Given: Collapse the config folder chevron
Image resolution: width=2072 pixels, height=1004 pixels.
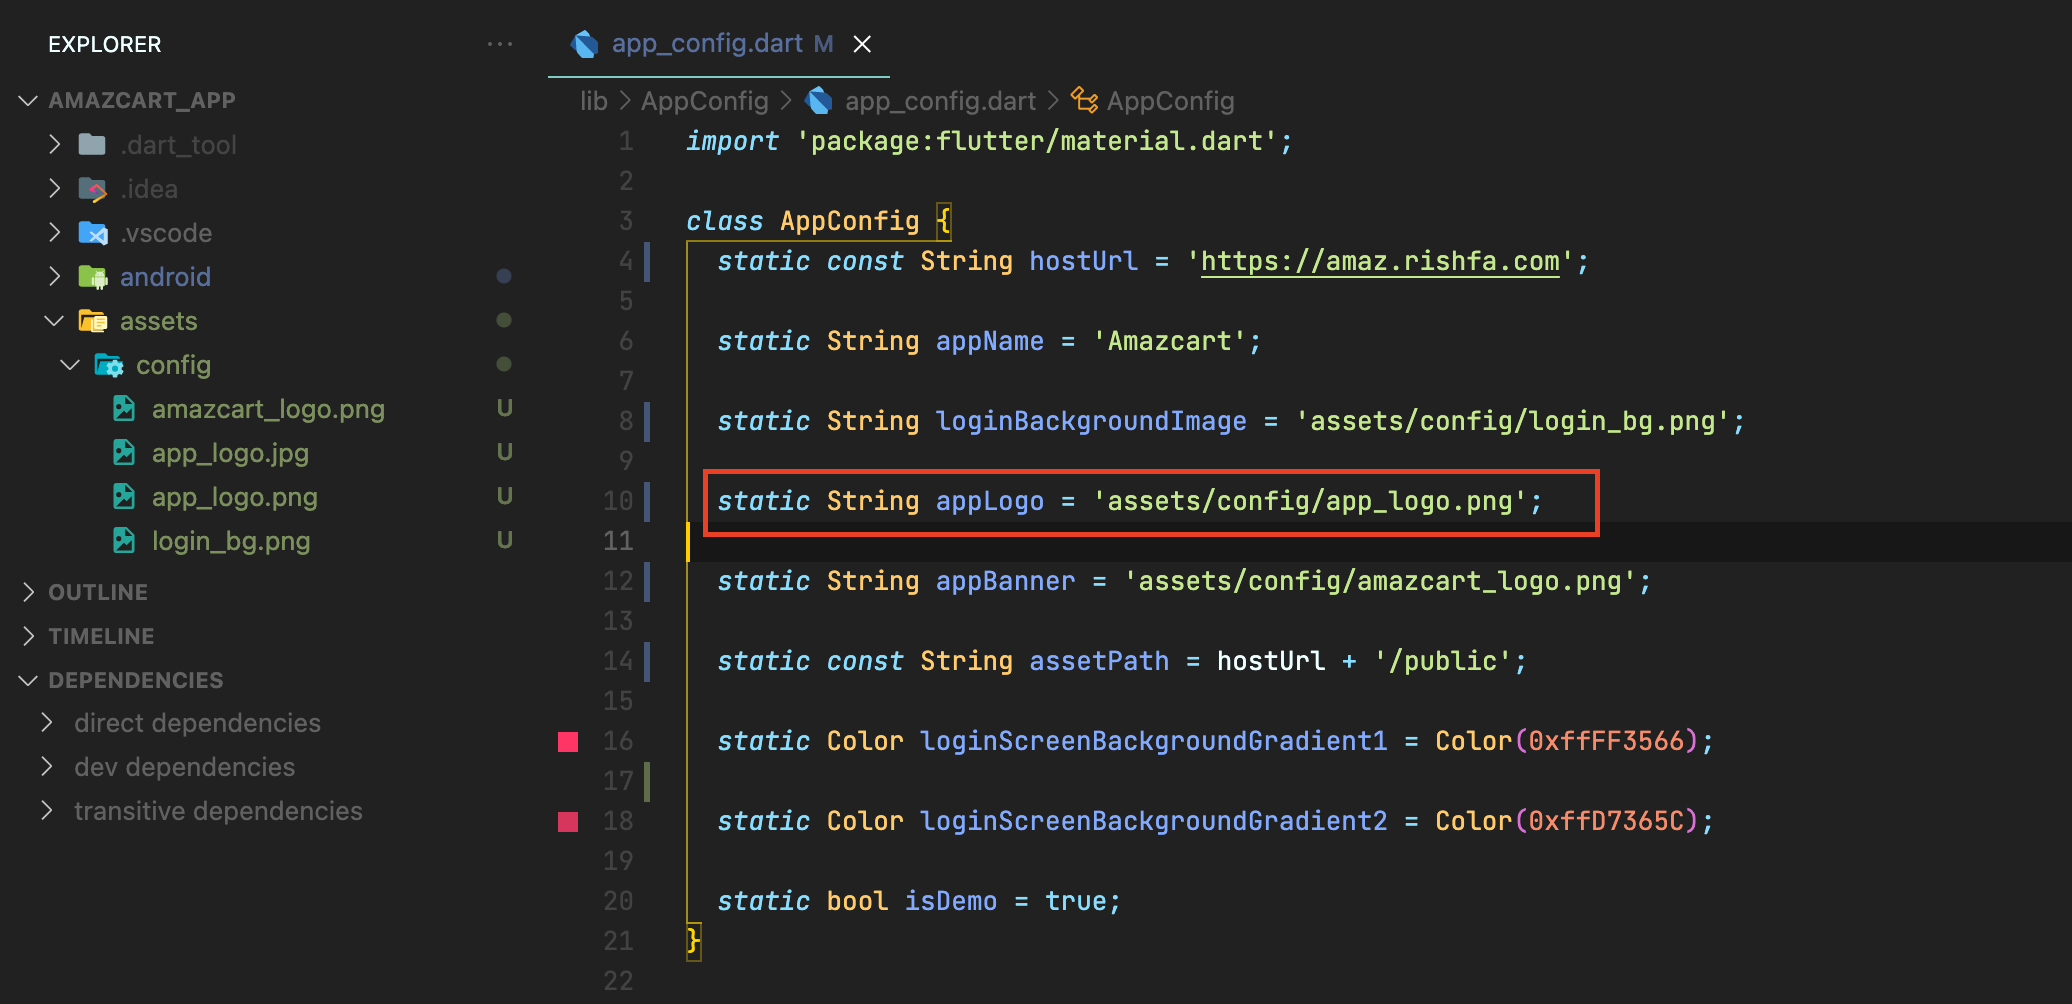Looking at the screenshot, I should point(70,365).
